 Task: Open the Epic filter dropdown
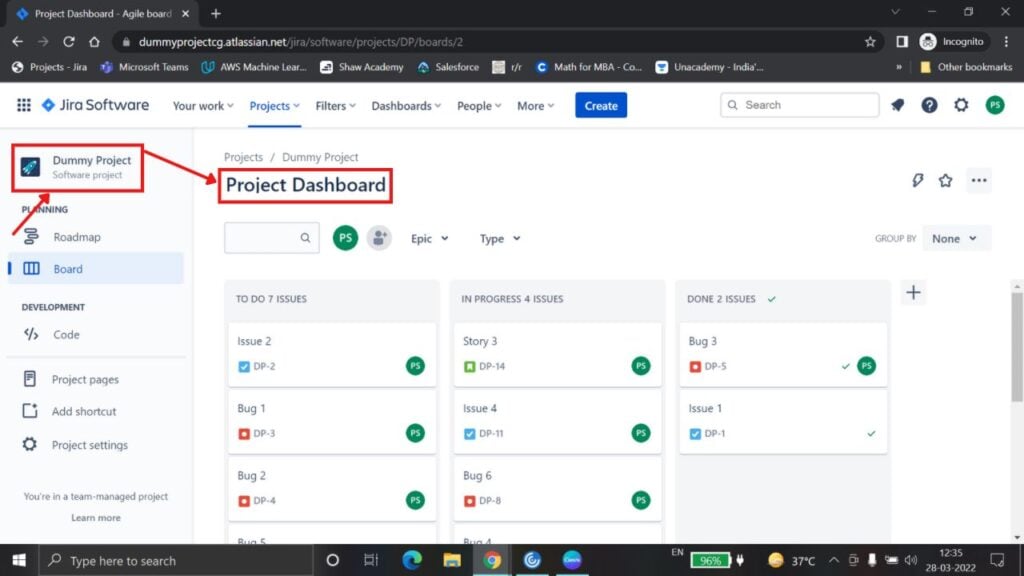[x=429, y=238]
